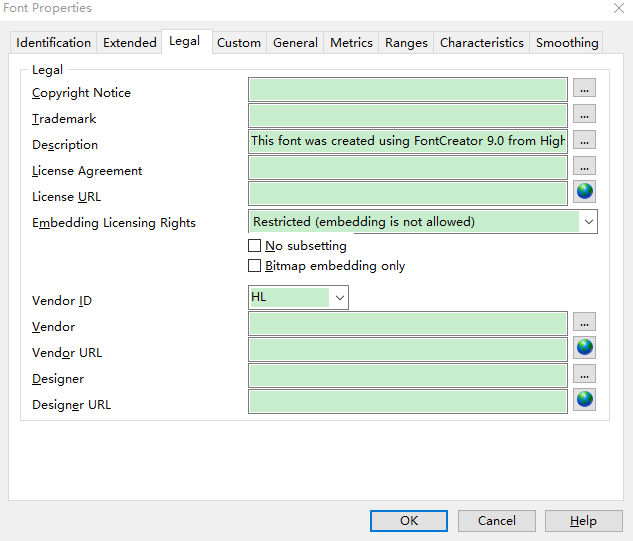633x541 pixels.
Task: Switch to the Characteristics tab
Action: click(482, 42)
